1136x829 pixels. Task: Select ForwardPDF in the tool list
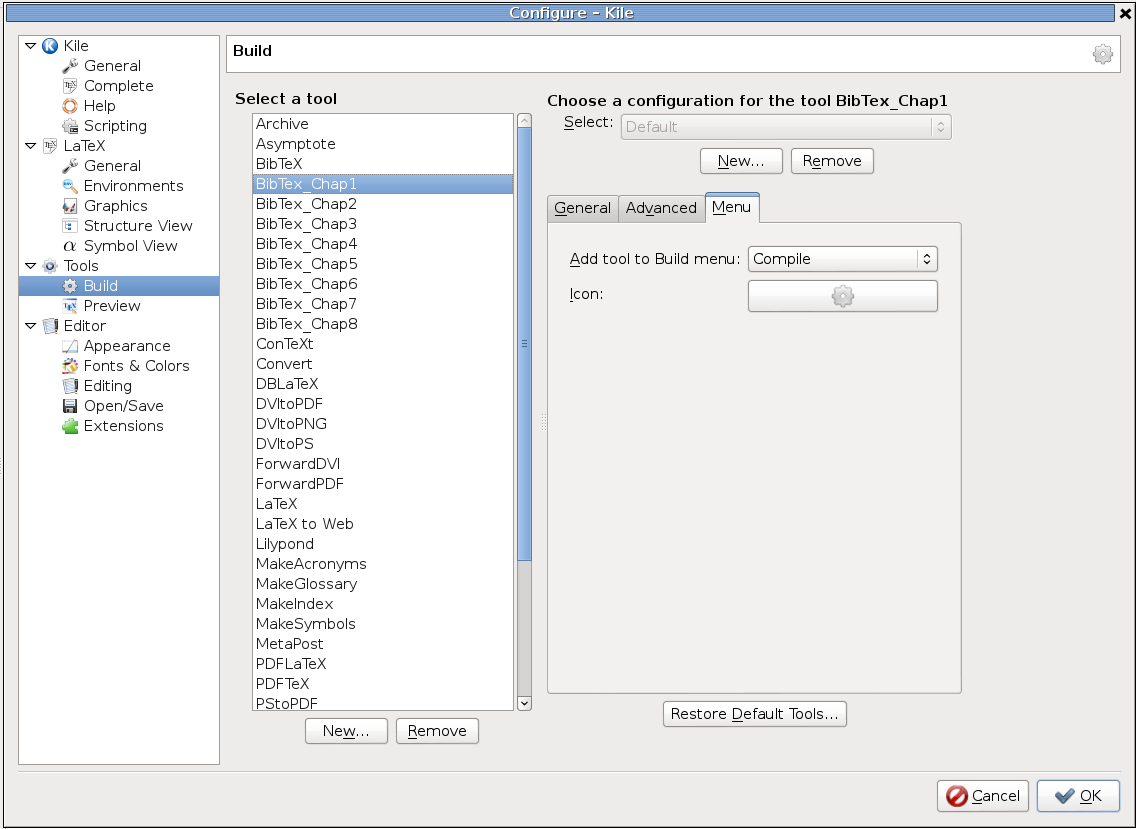(x=383, y=484)
